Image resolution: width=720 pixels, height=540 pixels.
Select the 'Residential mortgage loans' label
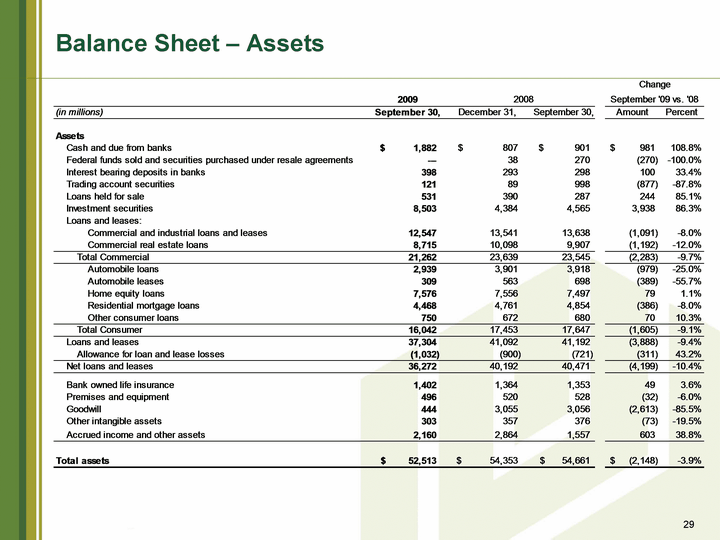click(x=143, y=305)
